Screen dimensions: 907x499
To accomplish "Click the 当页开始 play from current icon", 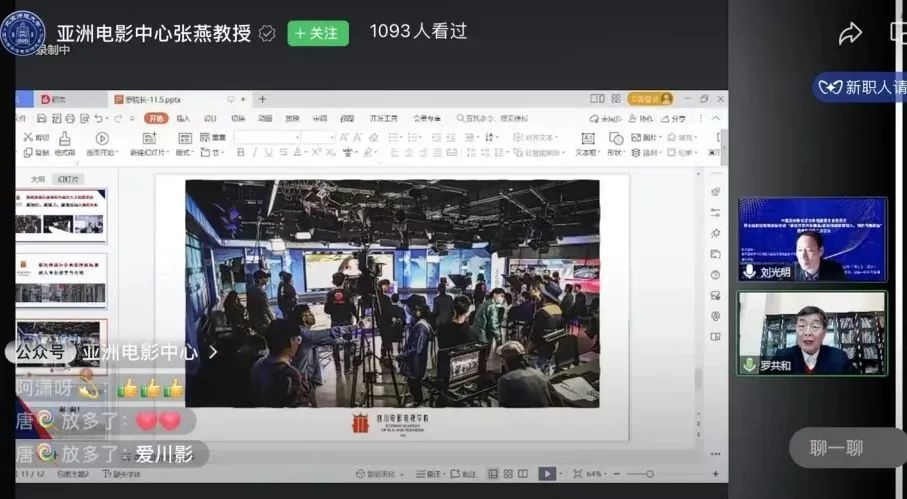I will point(101,138).
